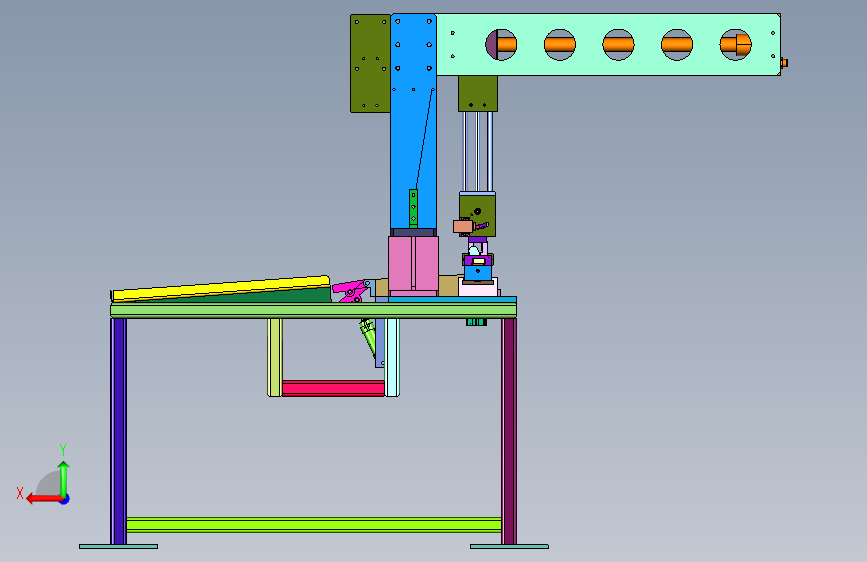Viewport: 867px width, 562px height.
Task: Click the green Y axis arrow
Action: (64, 478)
